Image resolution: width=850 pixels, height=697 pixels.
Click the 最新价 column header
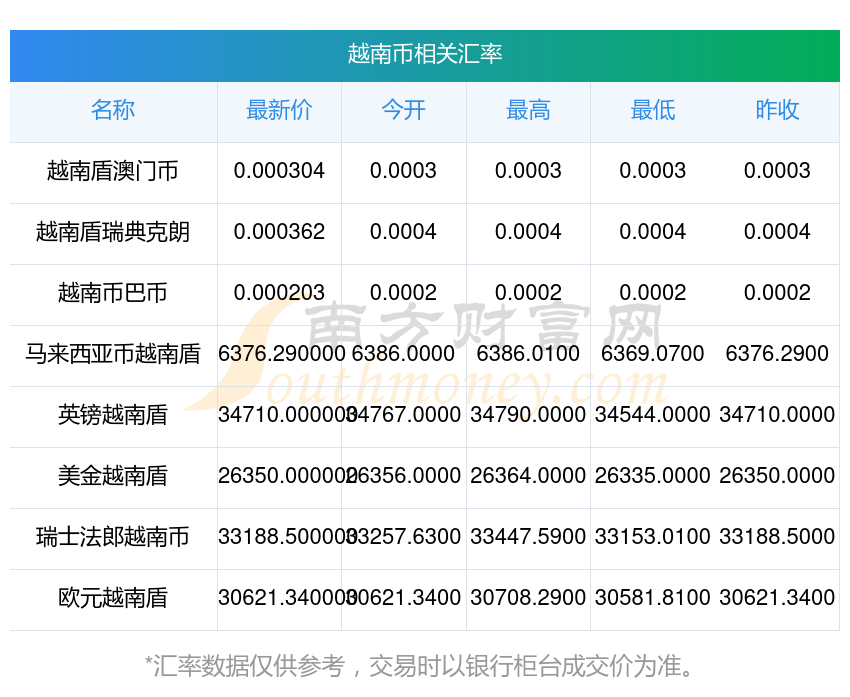[x=279, y=111]
